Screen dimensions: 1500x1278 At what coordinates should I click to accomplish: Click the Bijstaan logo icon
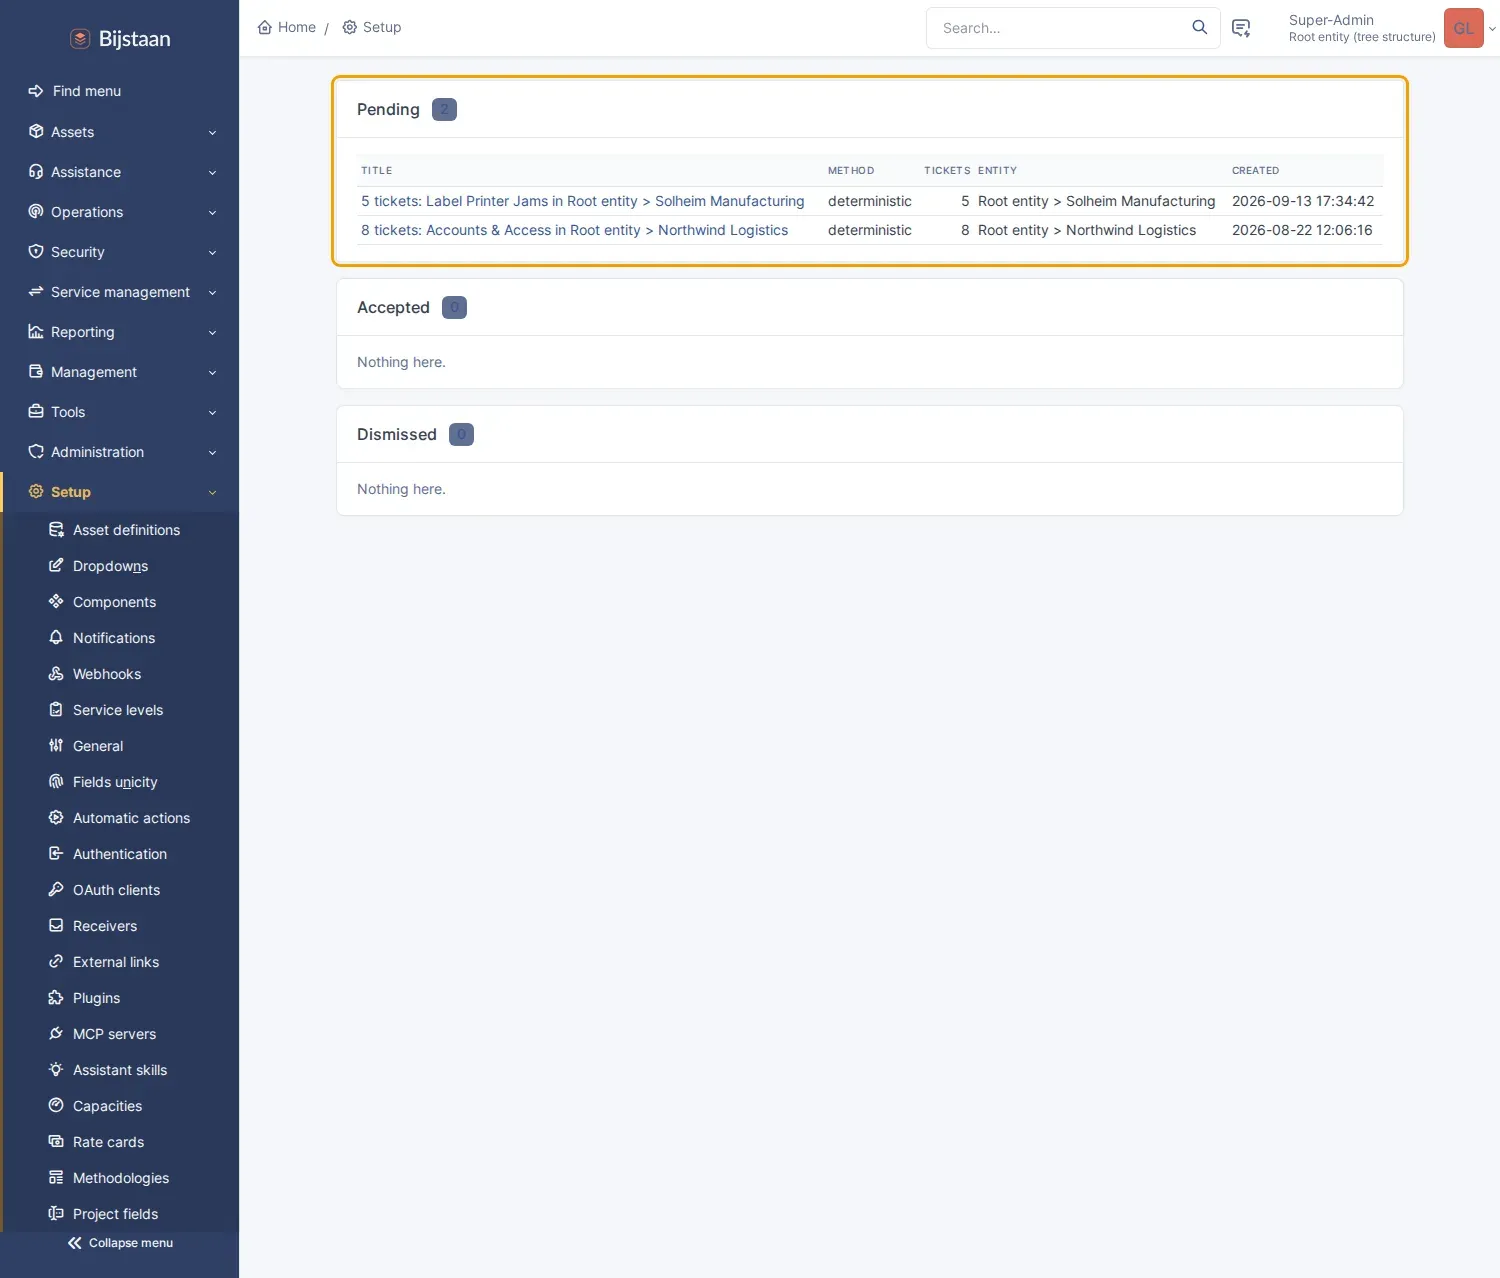(x=80, y=39)
